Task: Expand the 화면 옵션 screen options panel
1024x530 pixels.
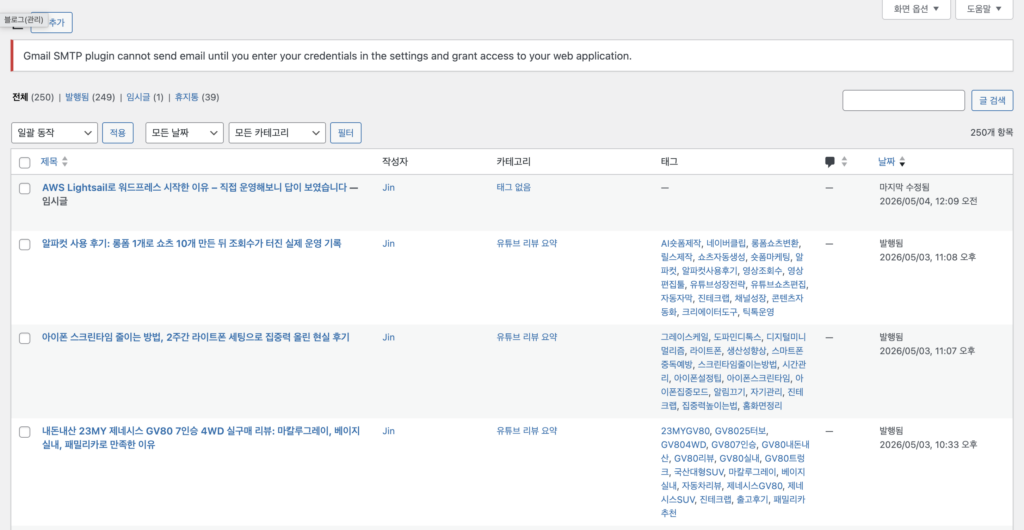Action: [916, 9]
